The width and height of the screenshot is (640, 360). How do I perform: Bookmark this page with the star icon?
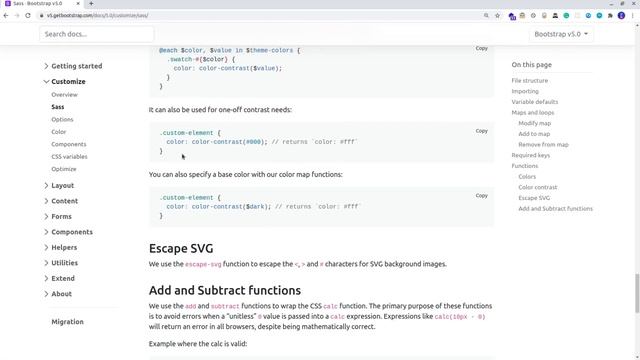(x=497, y=16)
